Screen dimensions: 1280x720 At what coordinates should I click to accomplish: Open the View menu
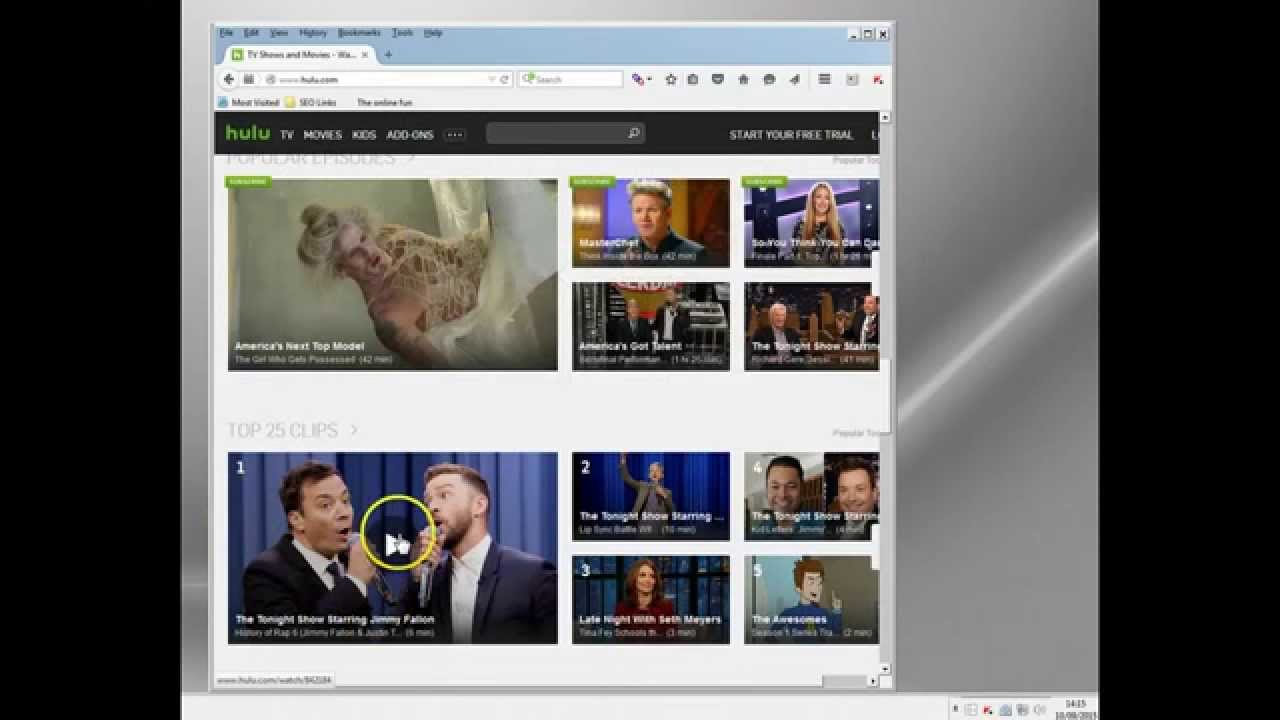pos(279,33)
